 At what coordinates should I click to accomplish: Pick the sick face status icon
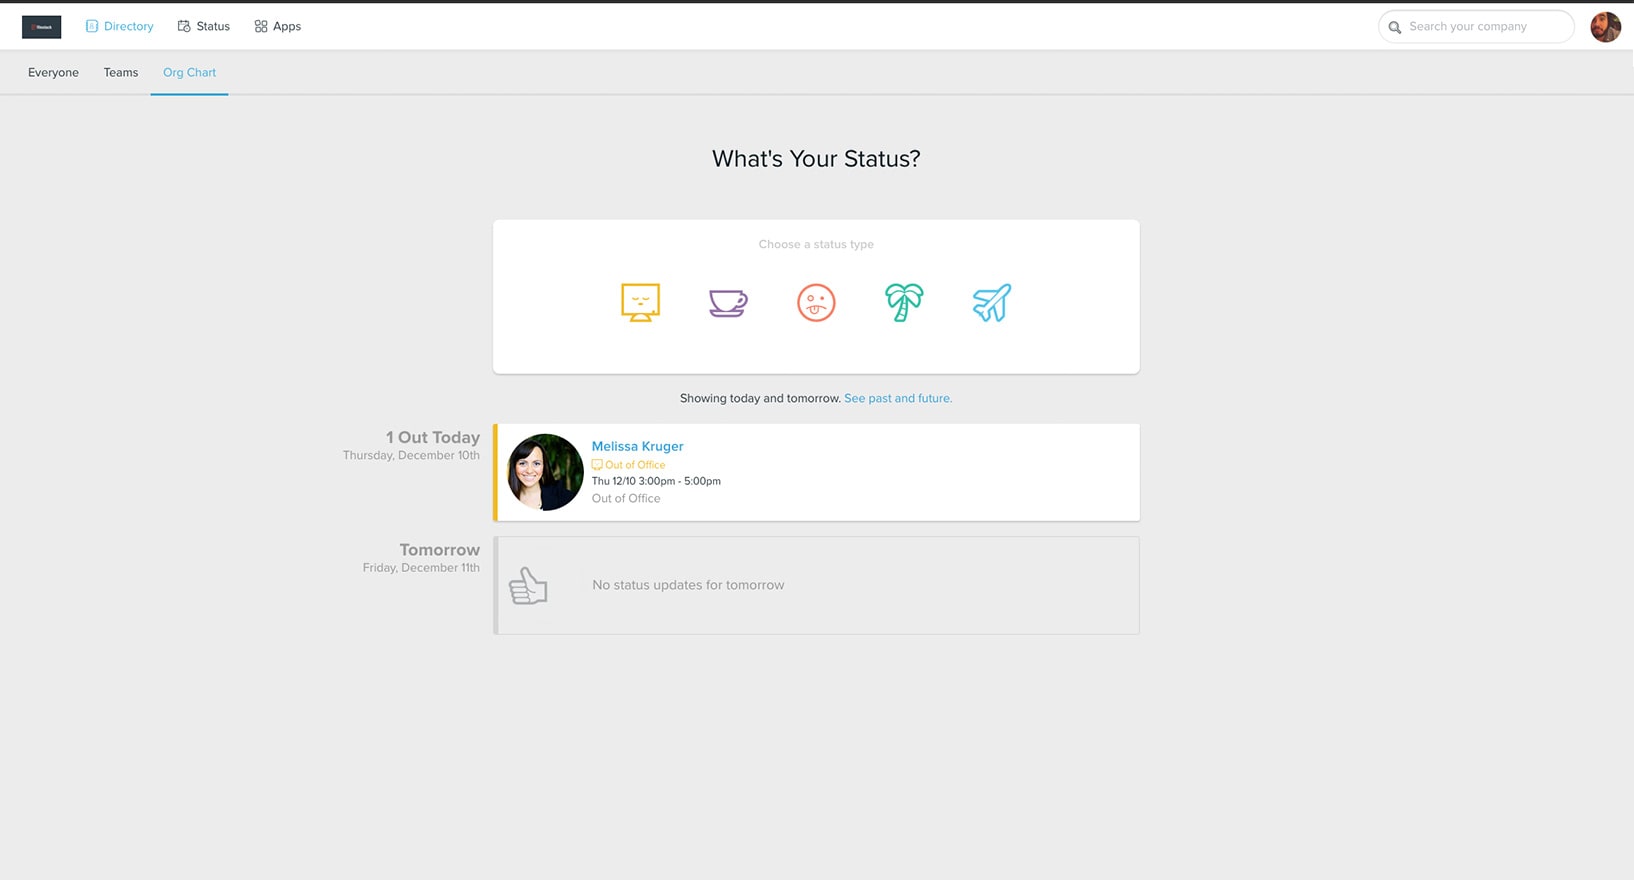point(816,302)
